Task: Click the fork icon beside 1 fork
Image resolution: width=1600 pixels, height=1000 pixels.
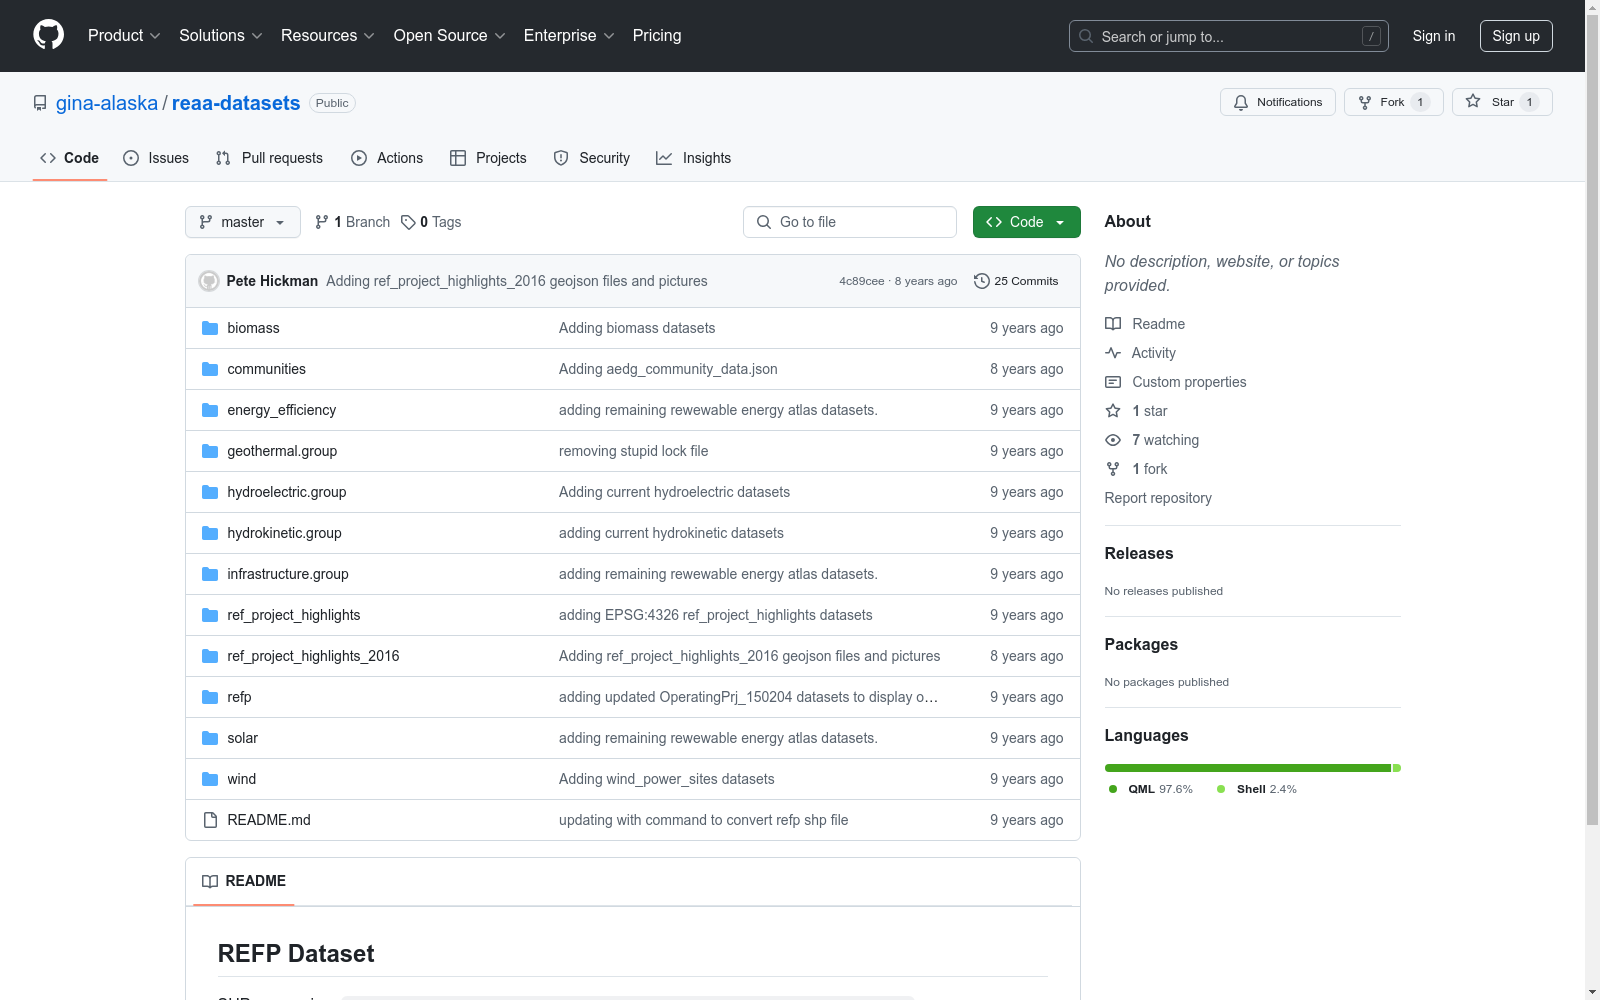Action: click(x=1113, y=469)
